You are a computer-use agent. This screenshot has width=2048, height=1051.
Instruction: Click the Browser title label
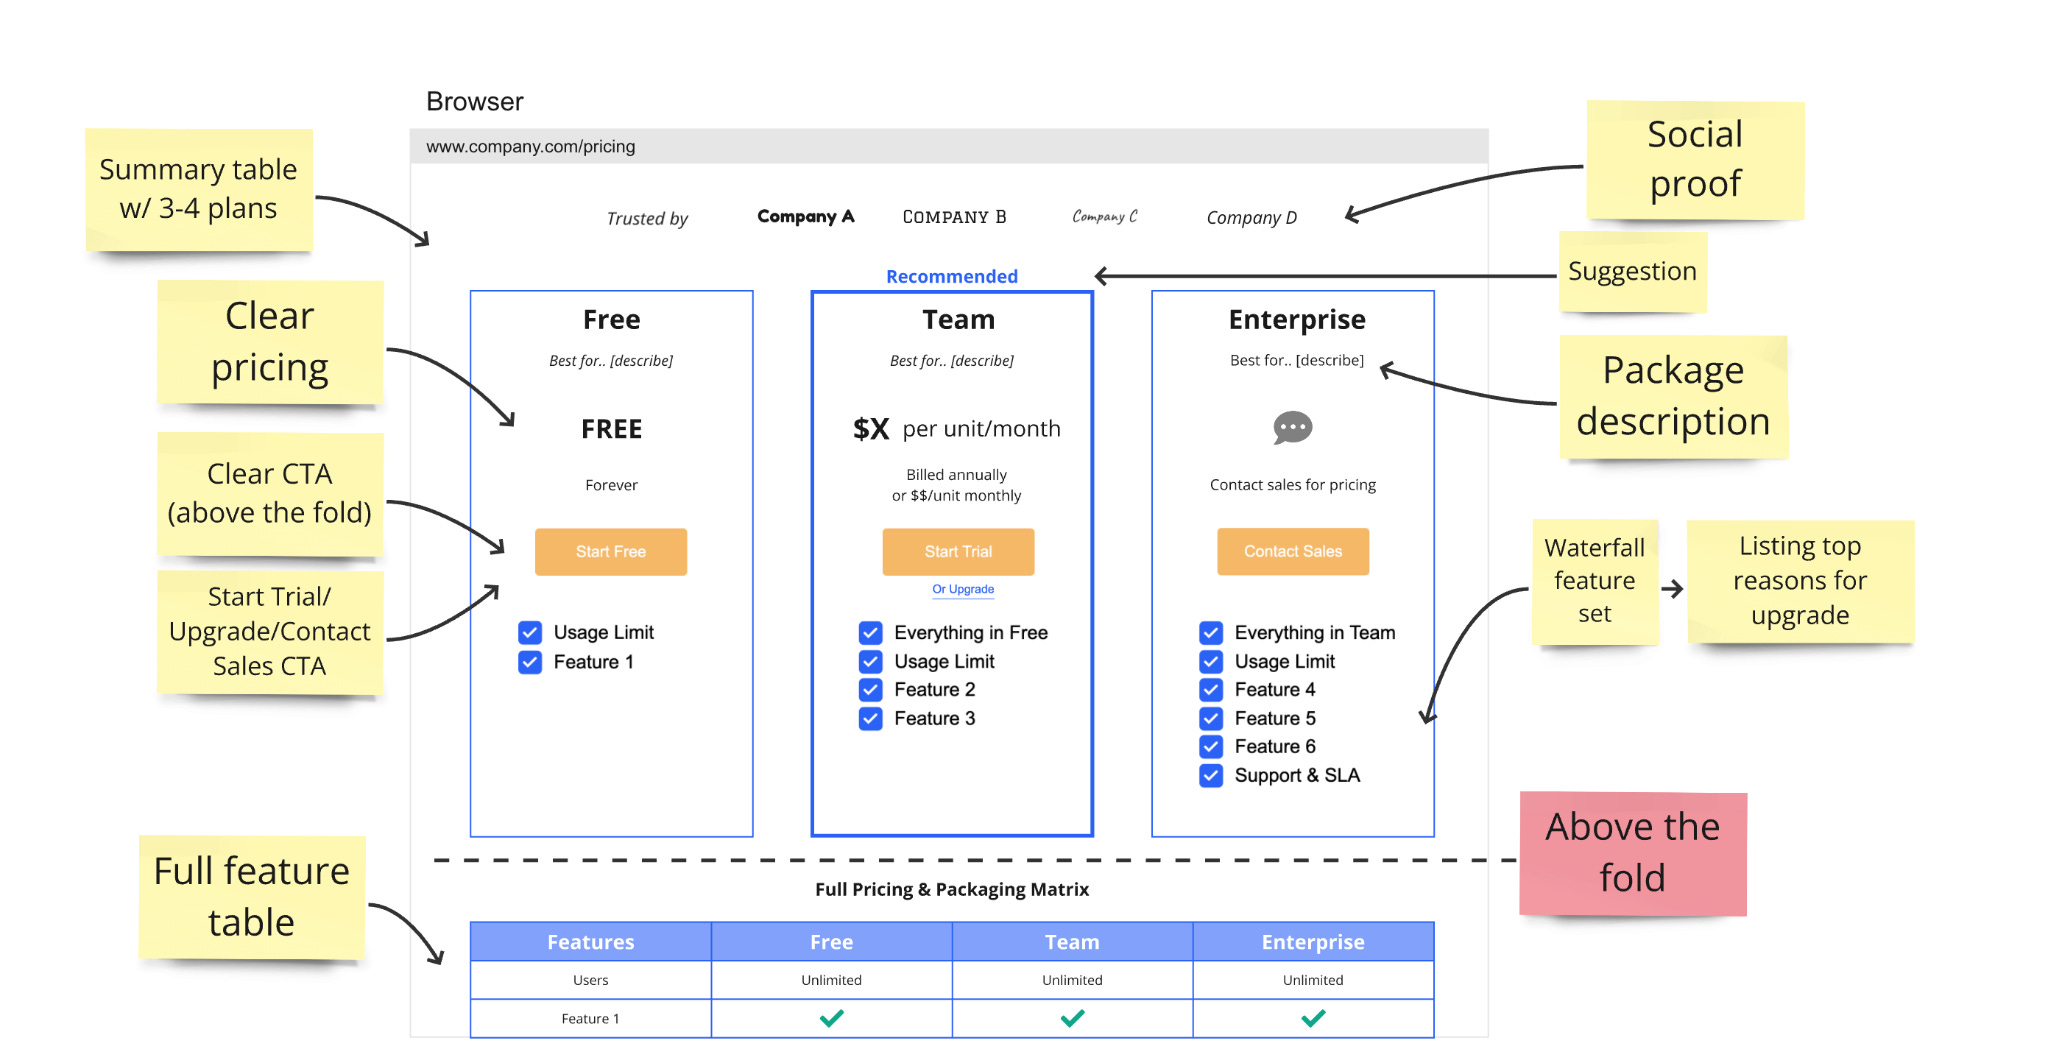474,101
